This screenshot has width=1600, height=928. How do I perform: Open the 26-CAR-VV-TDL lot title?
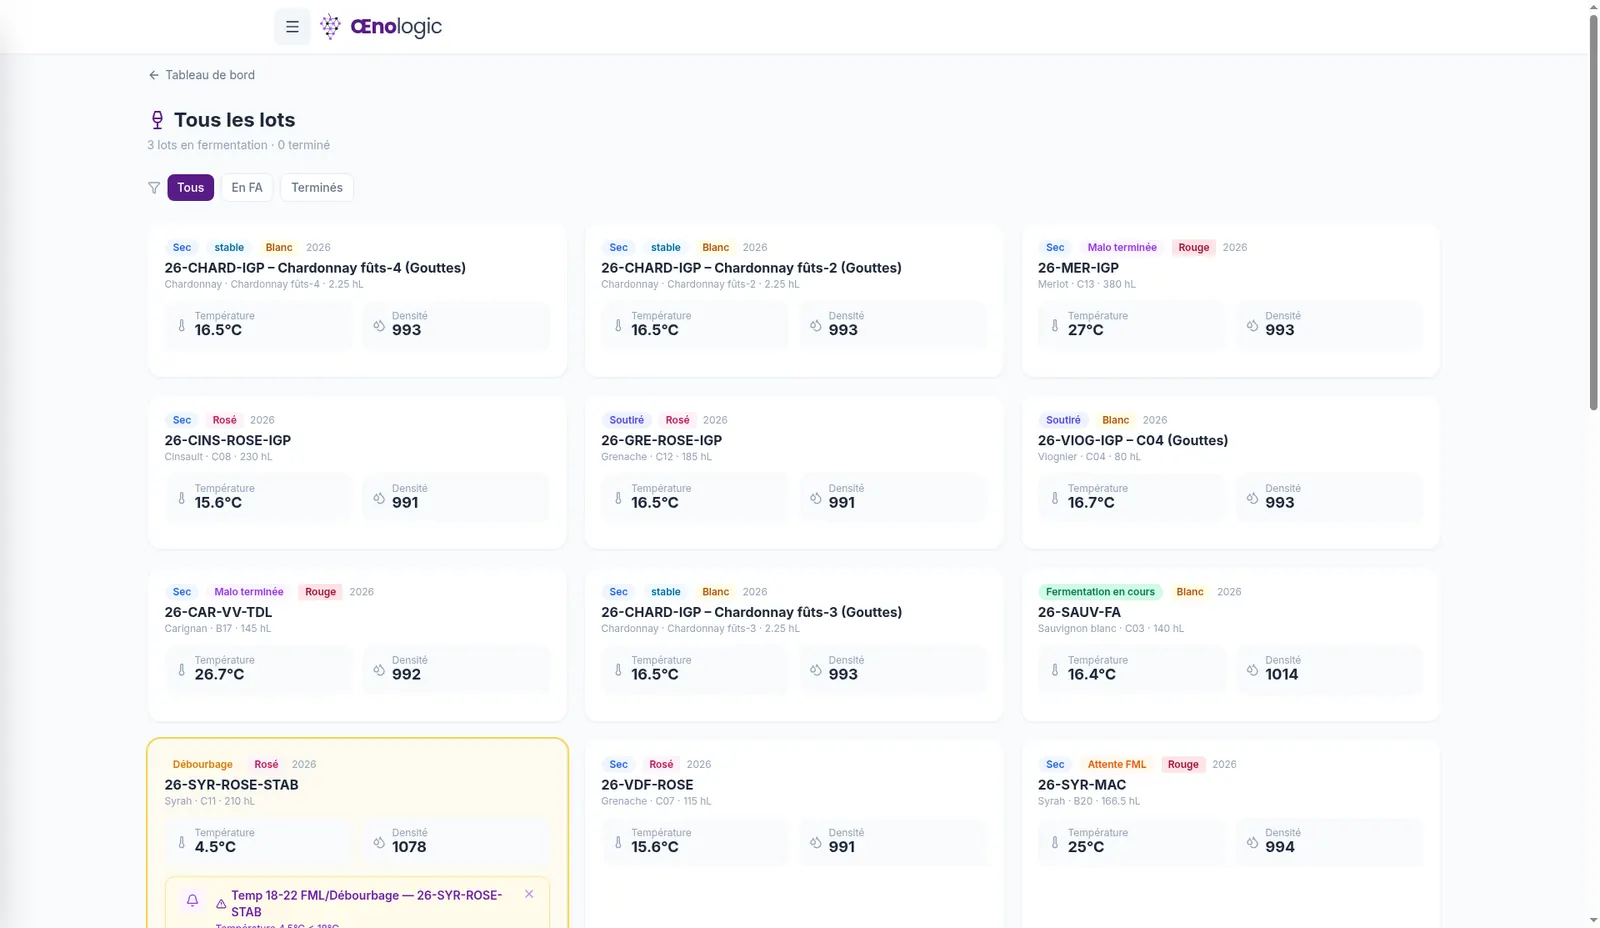point(218,612)
